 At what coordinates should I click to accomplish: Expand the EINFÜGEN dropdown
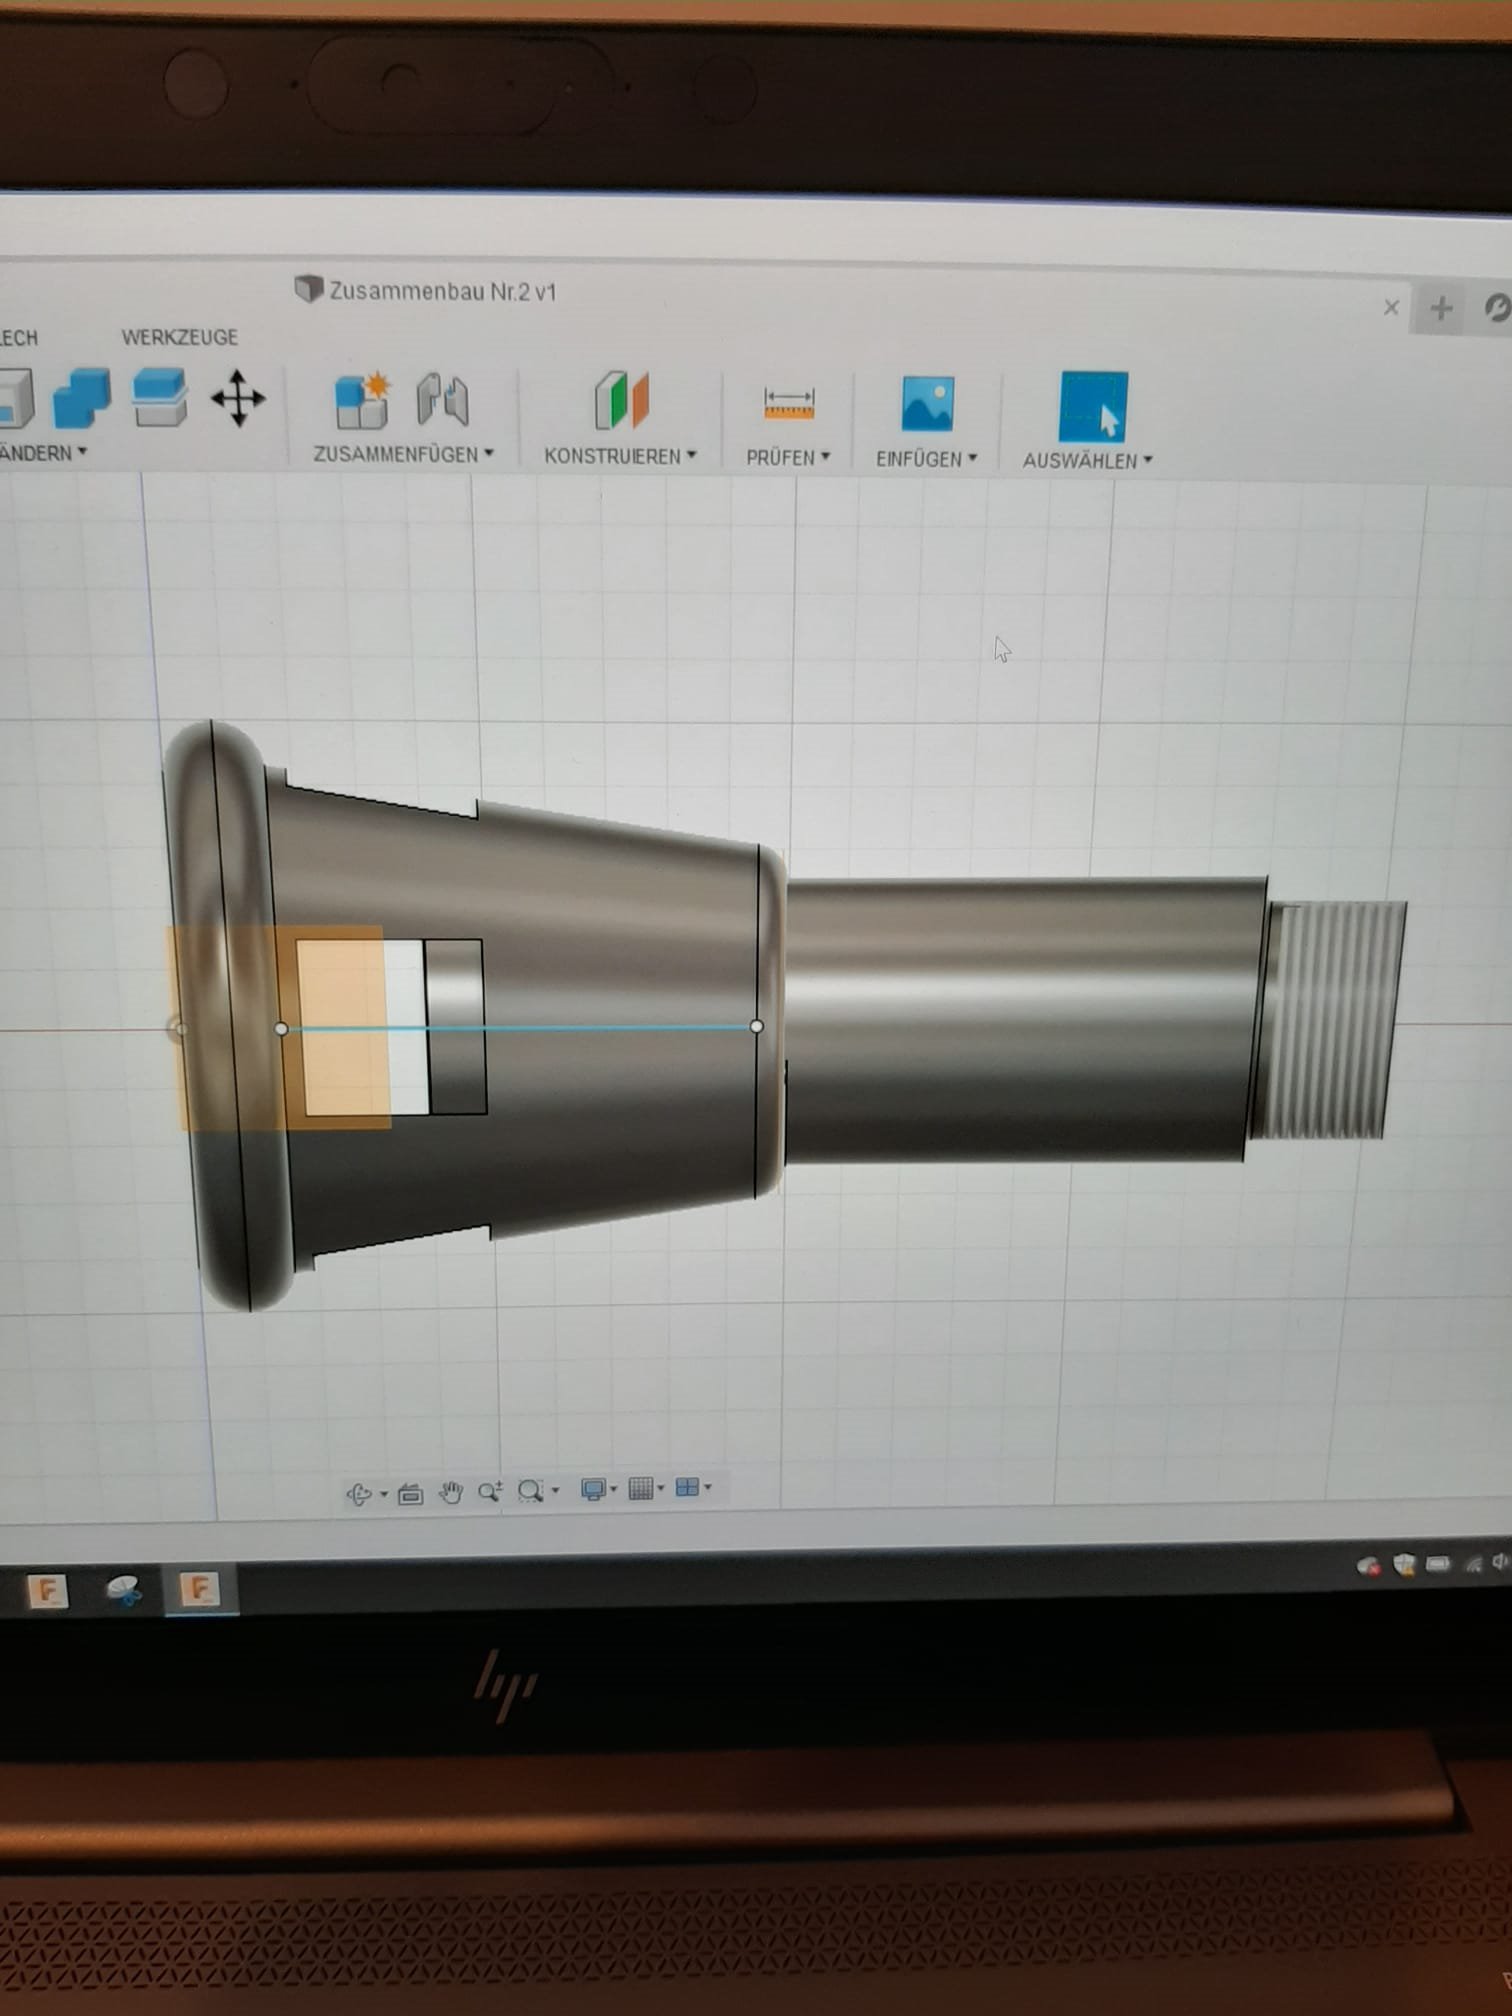click(926, 459)
